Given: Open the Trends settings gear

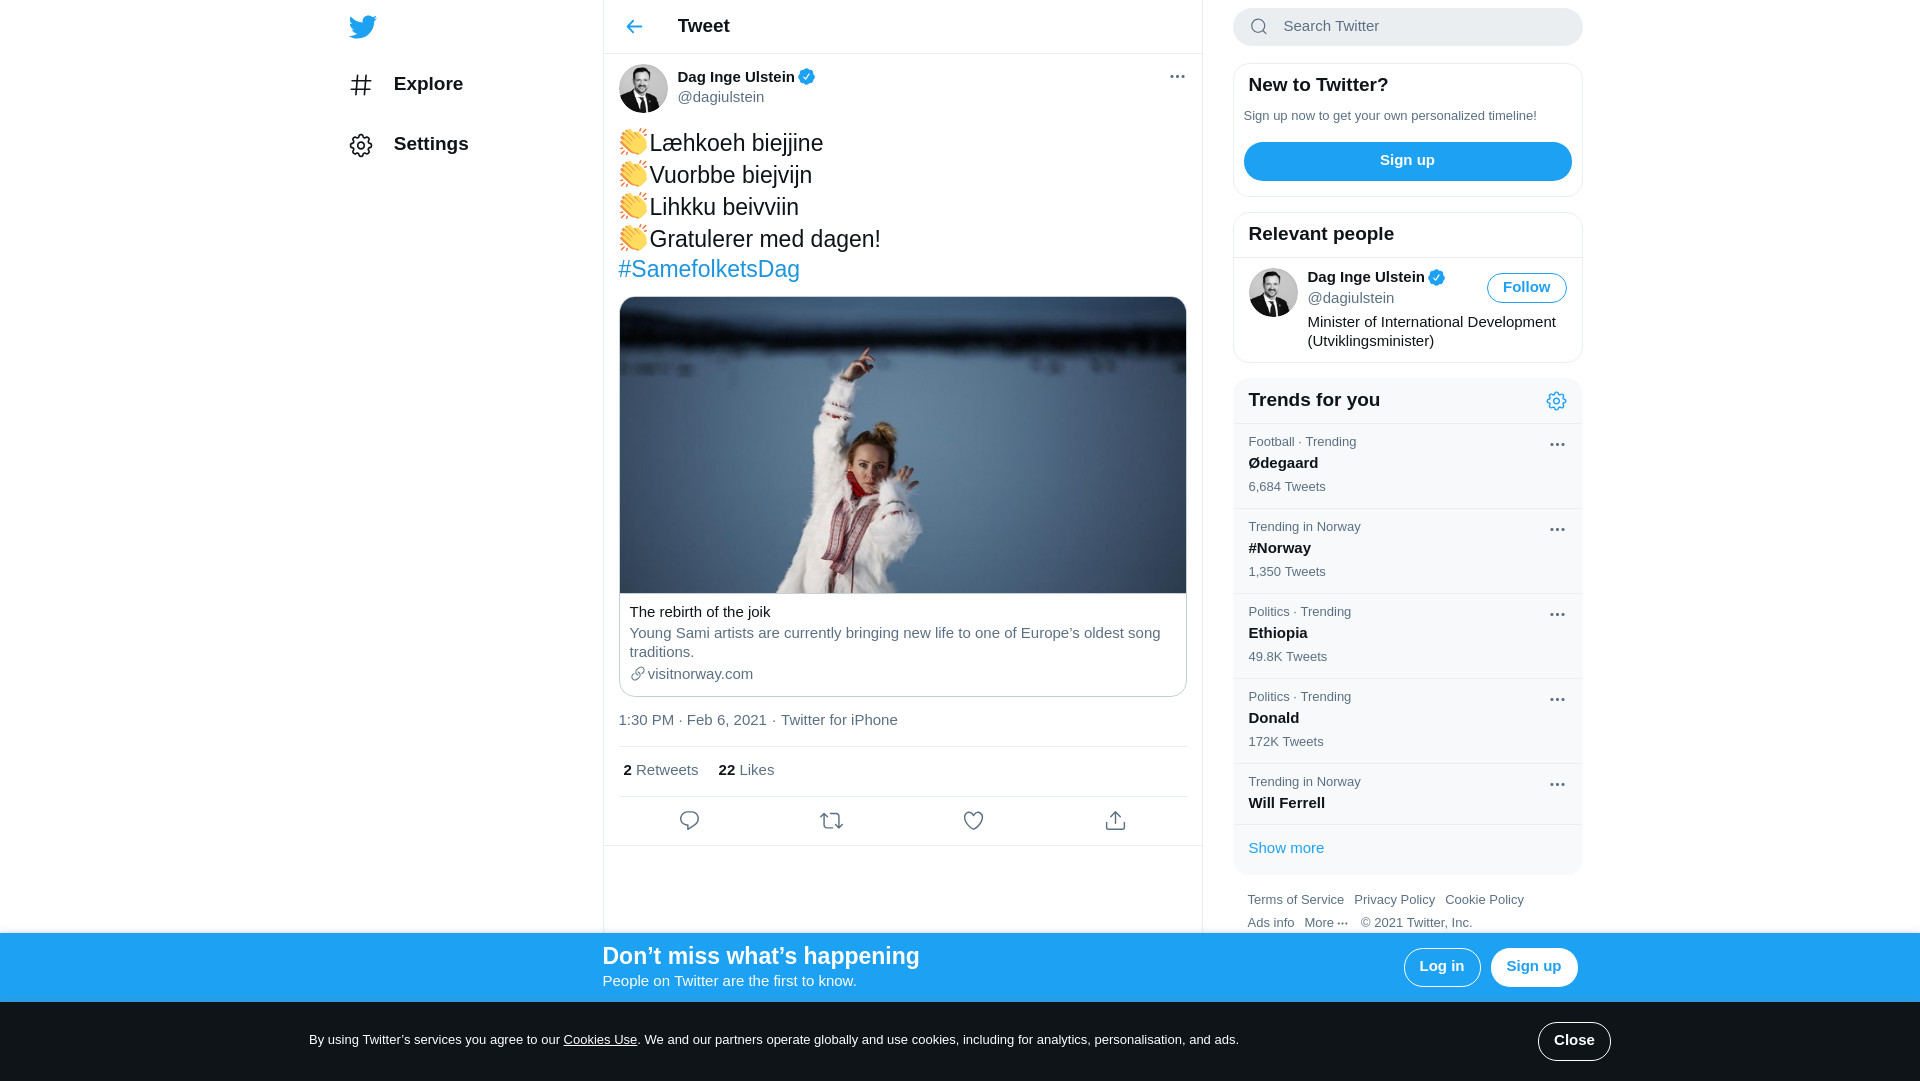Looking at the screenshot, I should [x=1556, y=401].
